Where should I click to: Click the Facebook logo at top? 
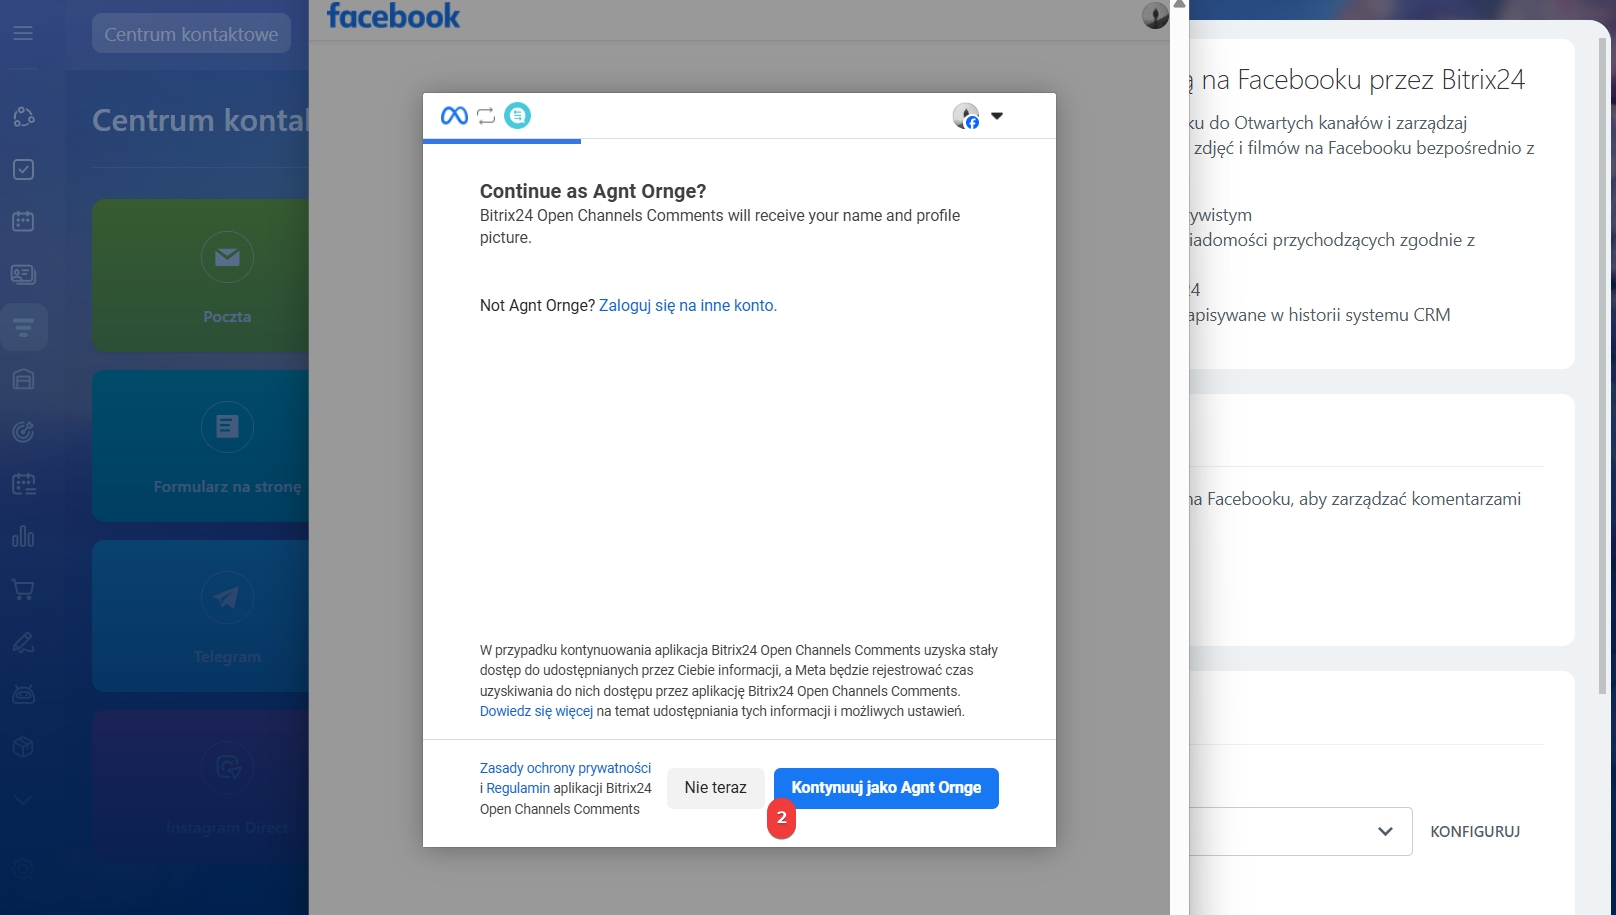393,16
